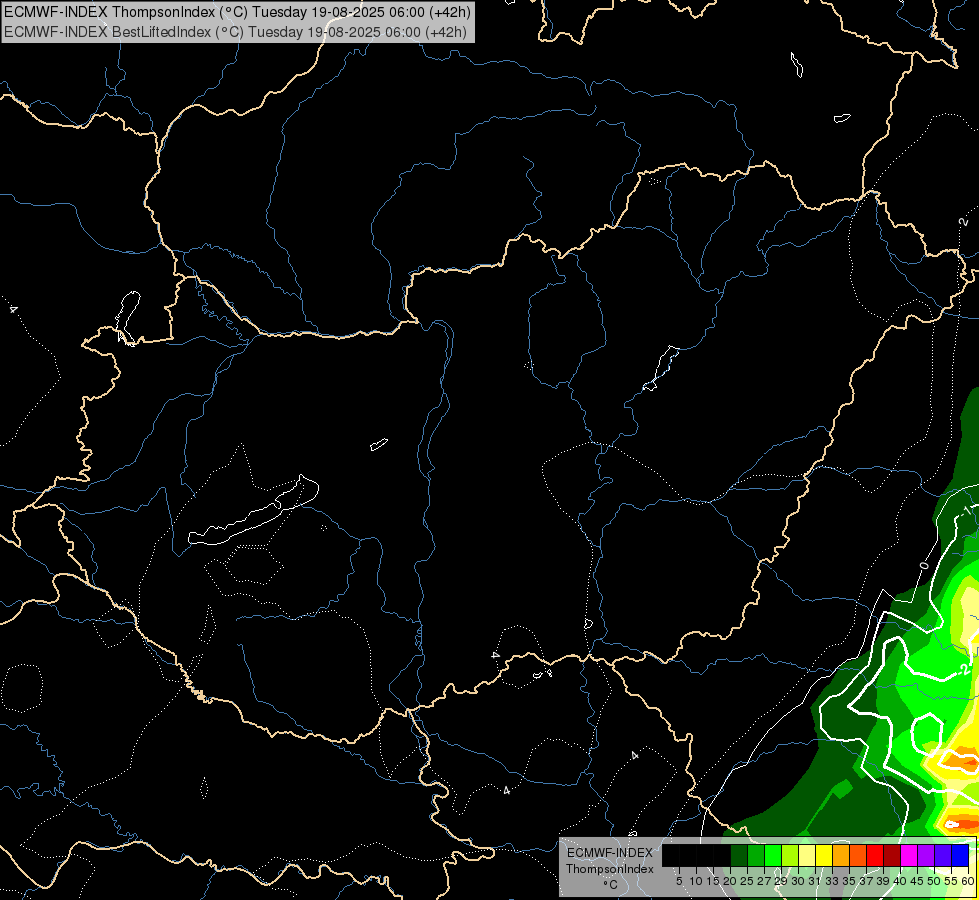Viewport: 979px width, 900px height.
Task: Click the legend's 'ECMWF-INDEX' label
Action: click(x=610, y=853)
